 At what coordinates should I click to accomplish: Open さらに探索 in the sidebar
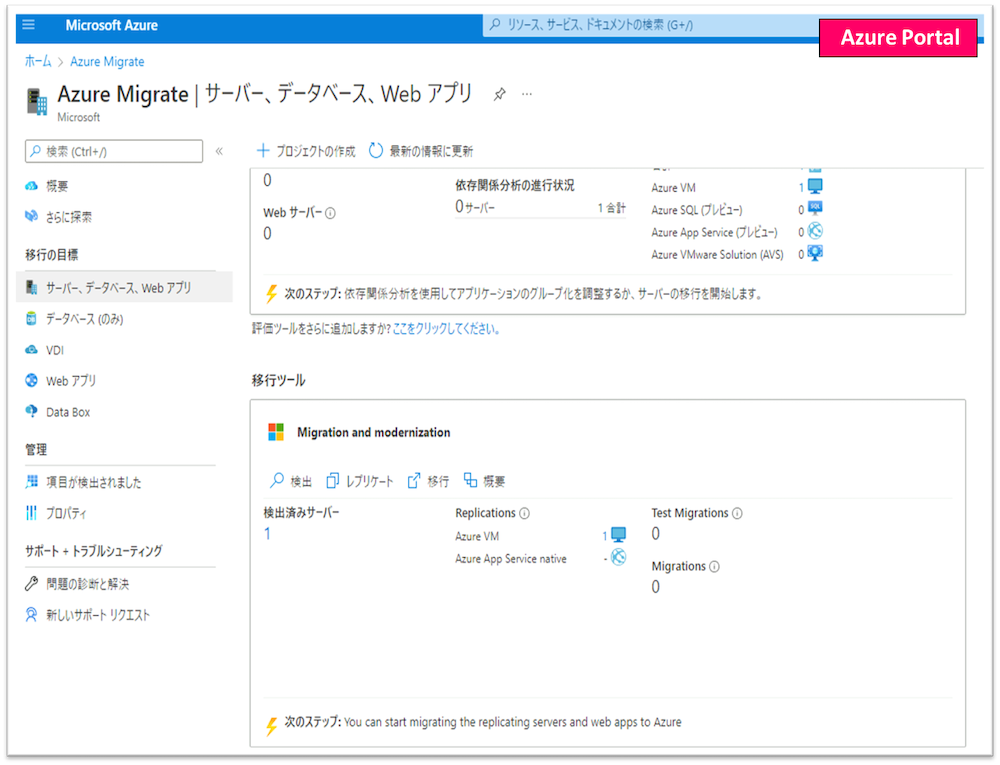click(x=58, y=217)
